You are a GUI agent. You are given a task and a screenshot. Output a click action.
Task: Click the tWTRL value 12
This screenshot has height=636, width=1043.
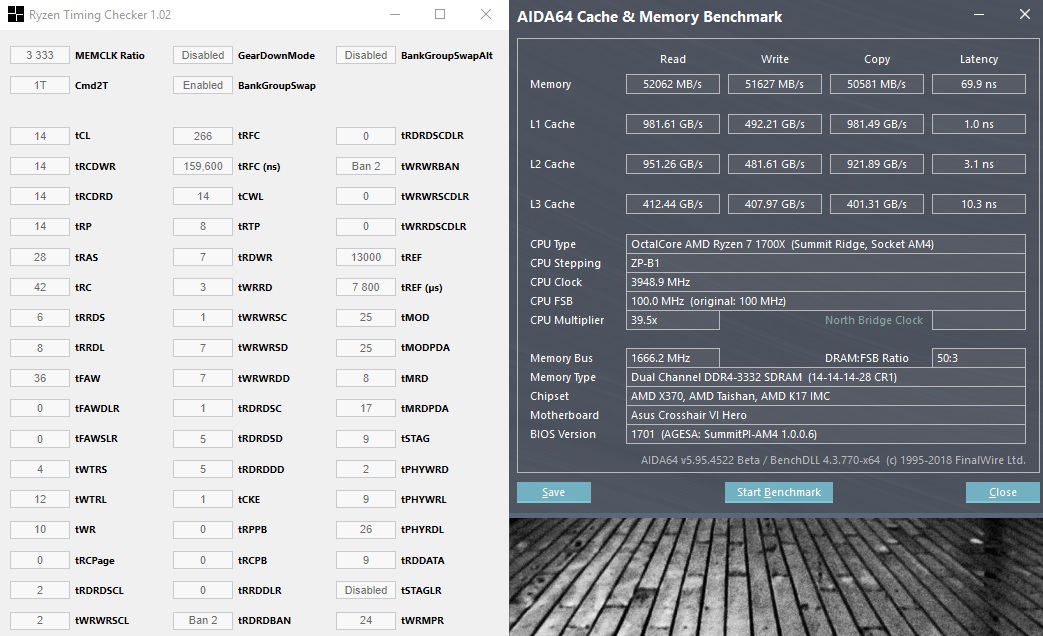click(40, 499)
